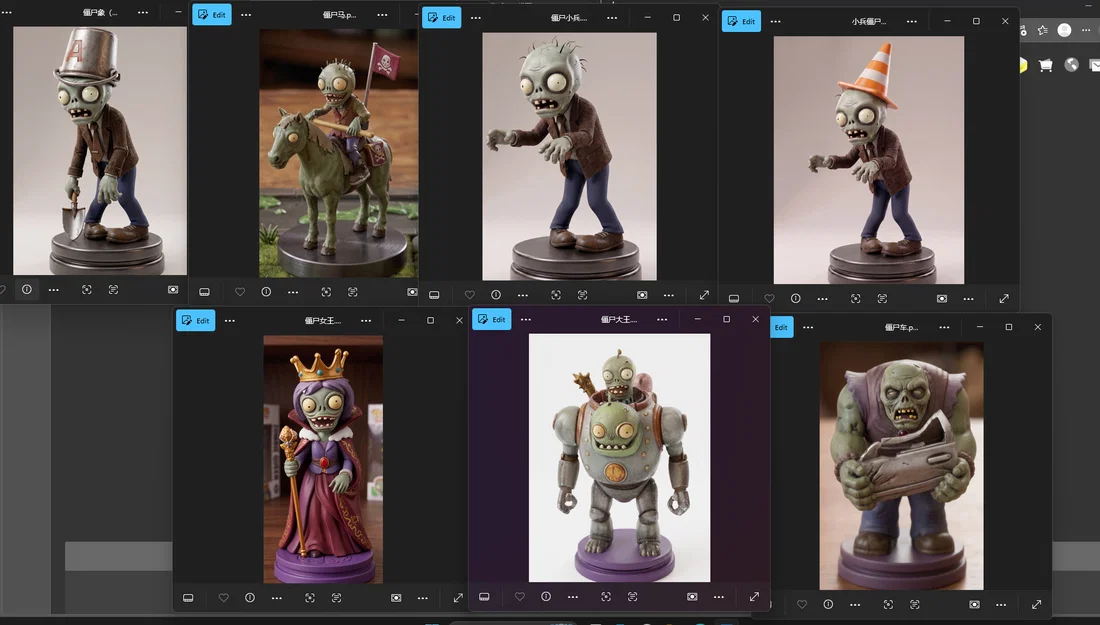Run visual search in 僵尸女王 window
This screenshot has width=1100, height=625.
[x=309, y=598]
